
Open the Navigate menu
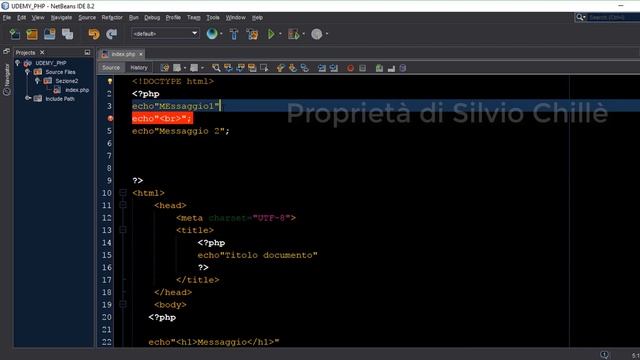coord(61,18)
